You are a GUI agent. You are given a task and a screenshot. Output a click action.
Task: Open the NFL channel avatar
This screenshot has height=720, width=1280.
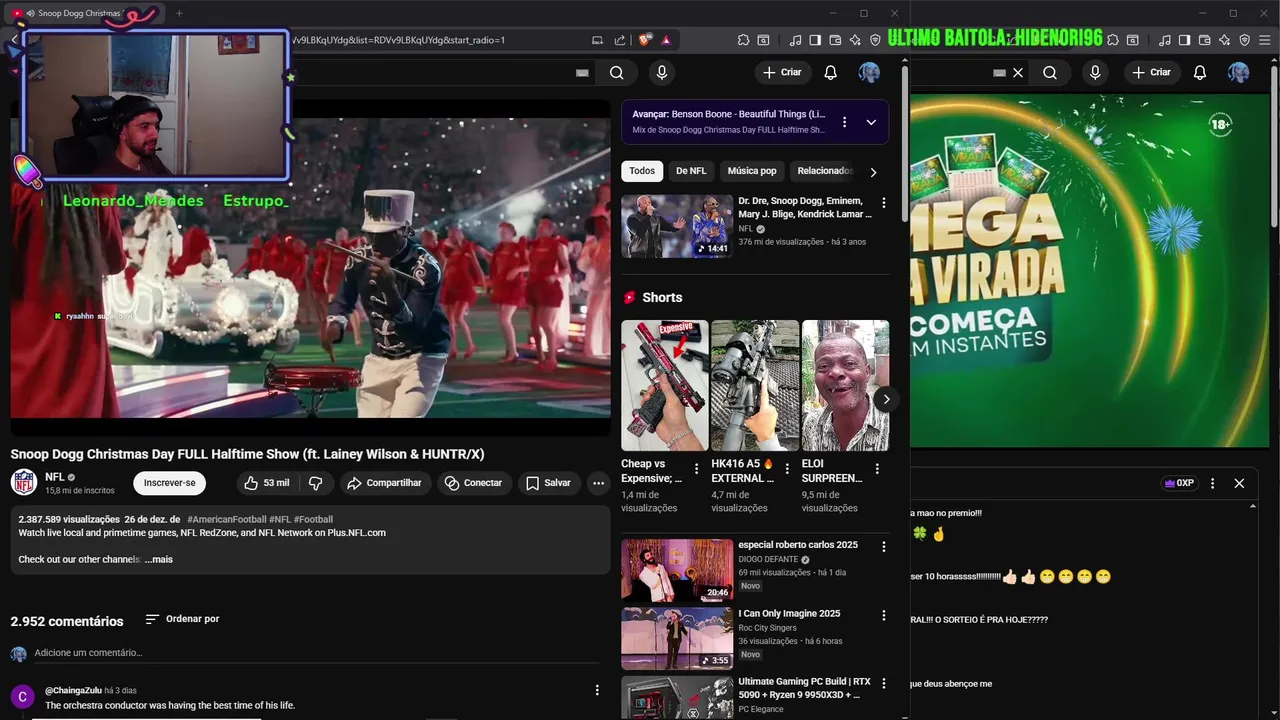coord(24,482)
